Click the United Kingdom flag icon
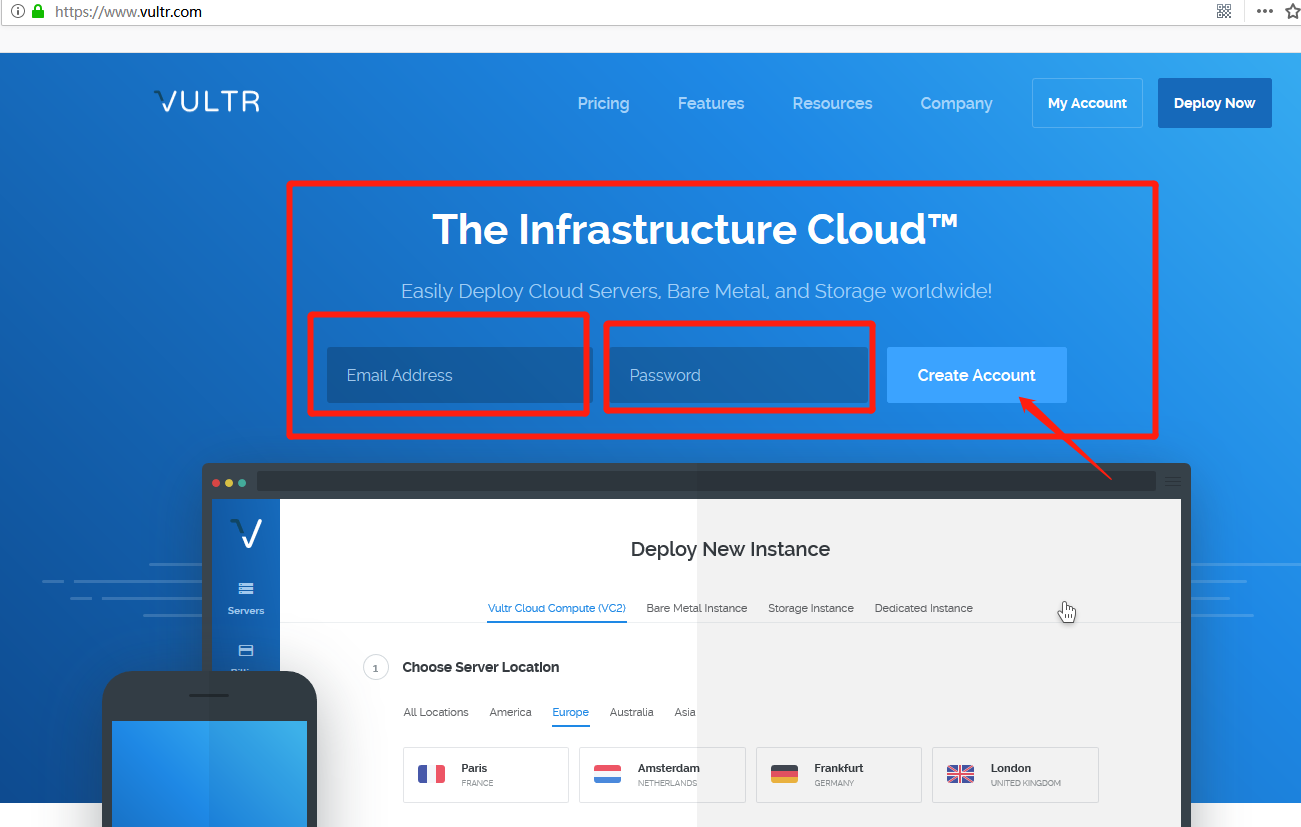This screenshot has width=1301, height=827. coord(960,774)
